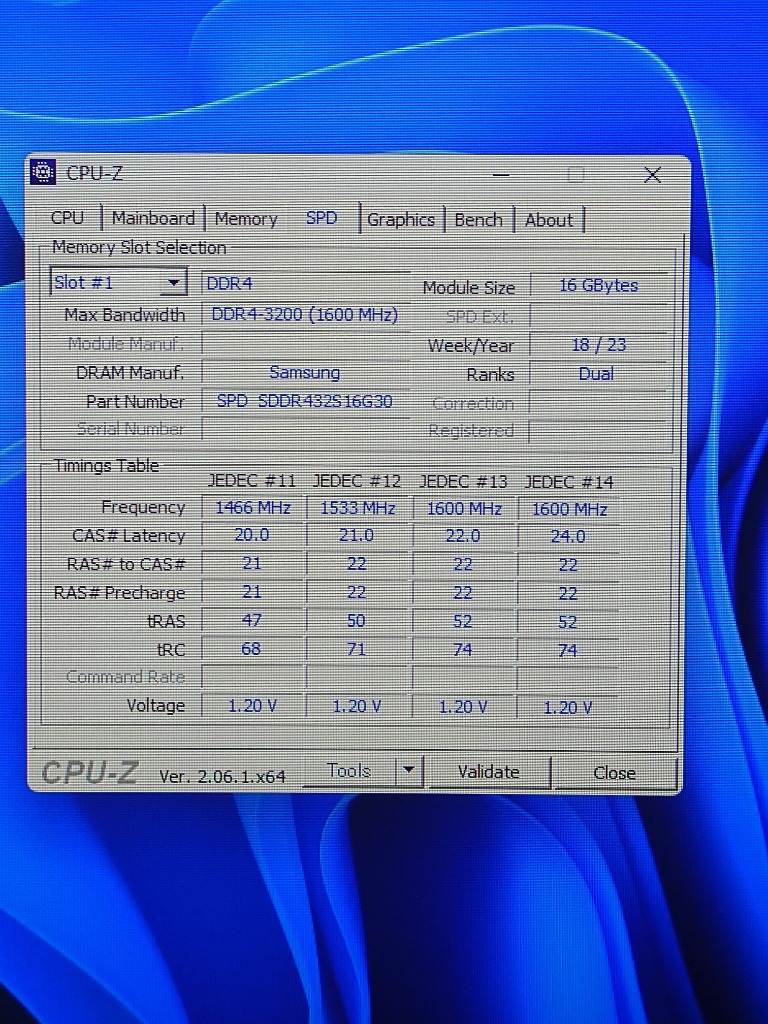Viewport: 768px width, 1024px height.
Task: Click the RAS# Precharge row label
Action: (x=120, y=593)
